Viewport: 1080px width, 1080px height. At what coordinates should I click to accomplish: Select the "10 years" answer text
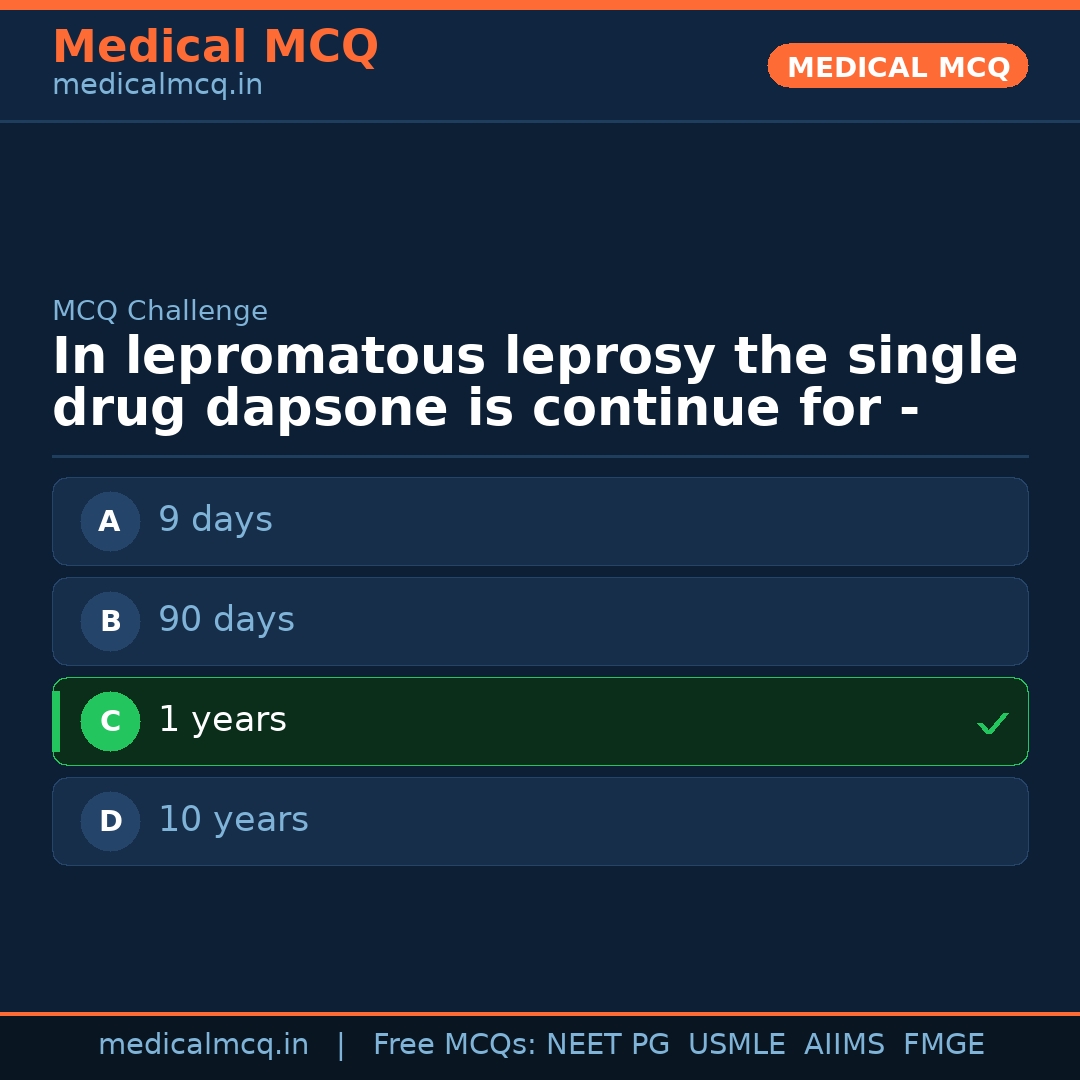pyautogui.click(x=233, y=820)
